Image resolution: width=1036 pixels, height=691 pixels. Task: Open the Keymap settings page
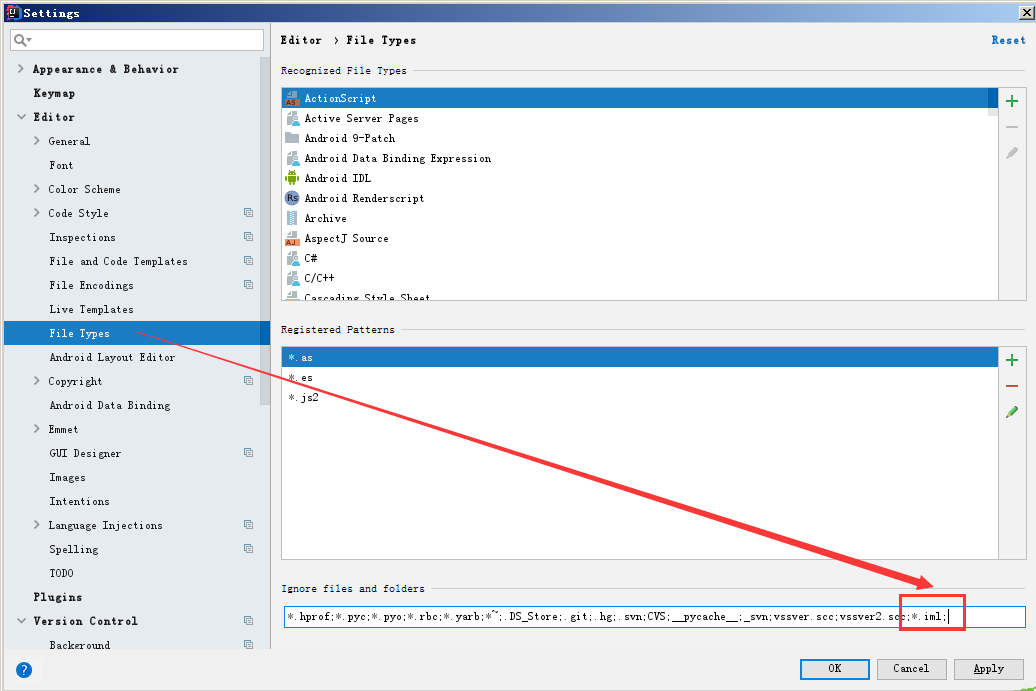(x=54, y=93)
